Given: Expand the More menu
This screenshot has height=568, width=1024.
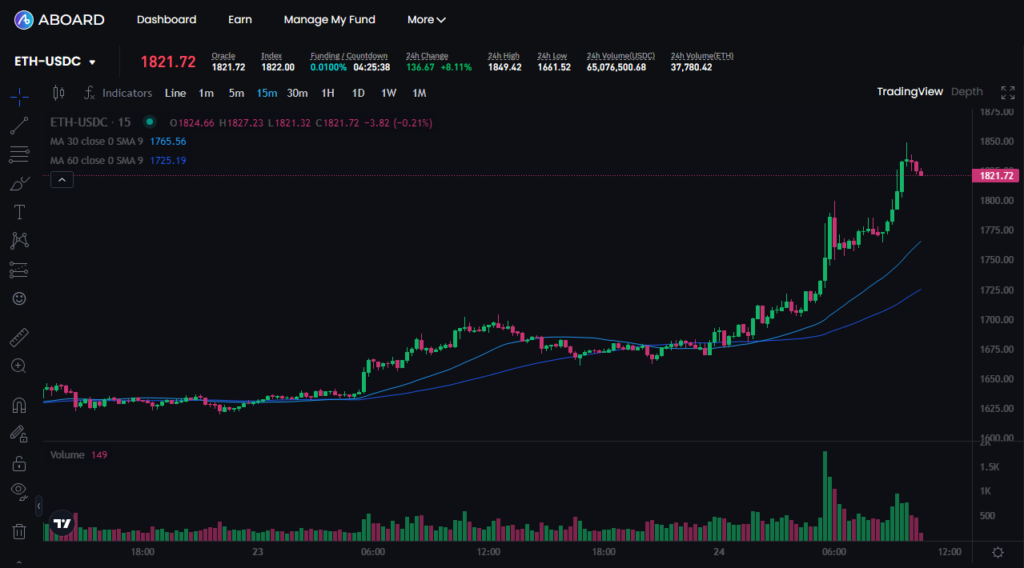Looking at the screenshot, I should tap(426, 20).
